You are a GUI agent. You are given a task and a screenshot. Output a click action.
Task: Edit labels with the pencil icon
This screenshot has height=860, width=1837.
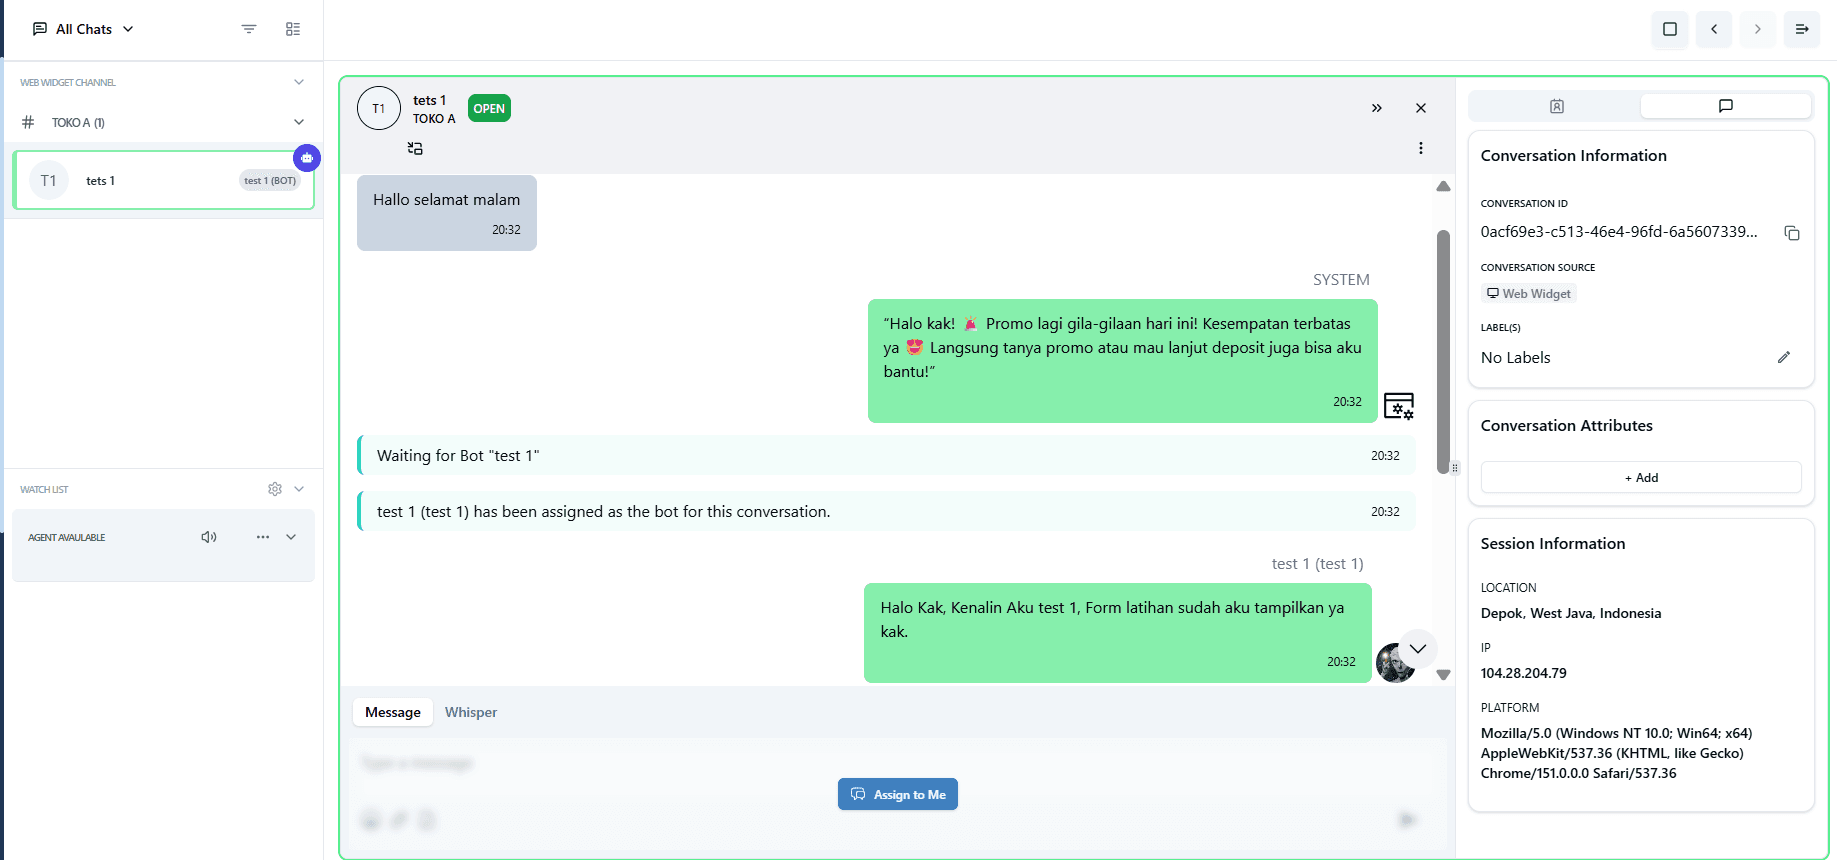(1784, 357)
